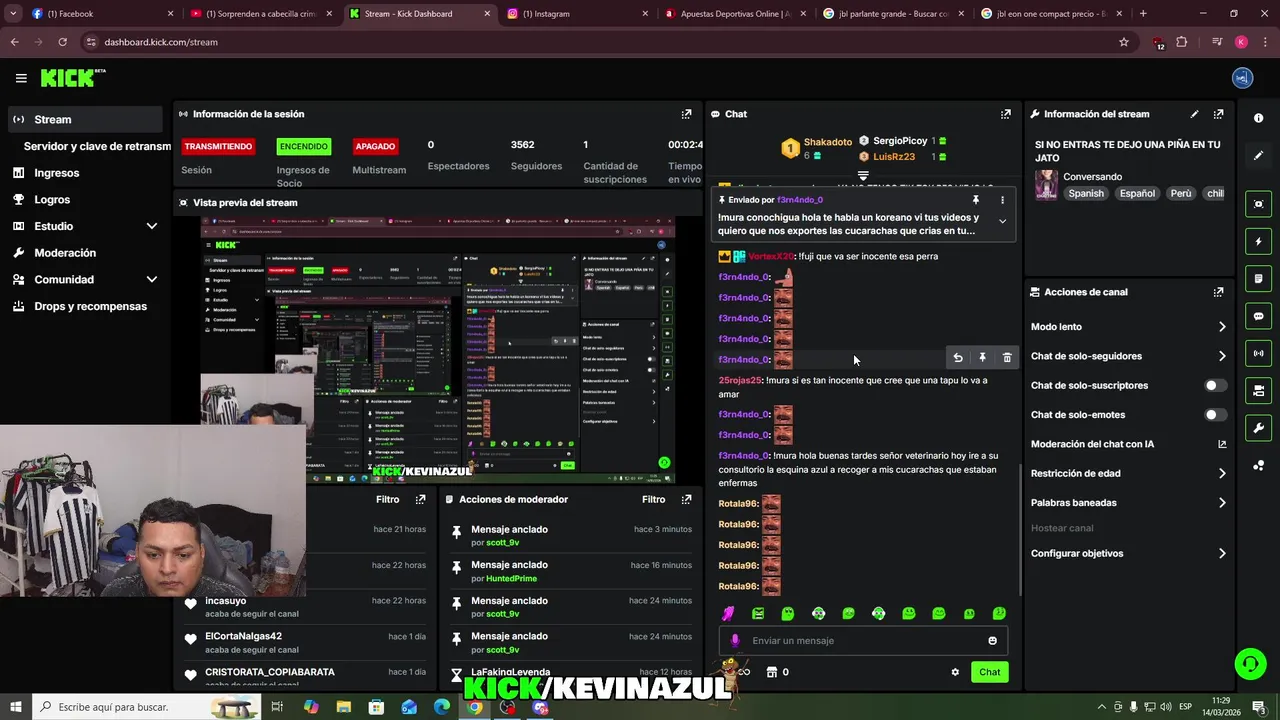Click the chat bubble icon in the right sidebar

(x=1258, y=316)
